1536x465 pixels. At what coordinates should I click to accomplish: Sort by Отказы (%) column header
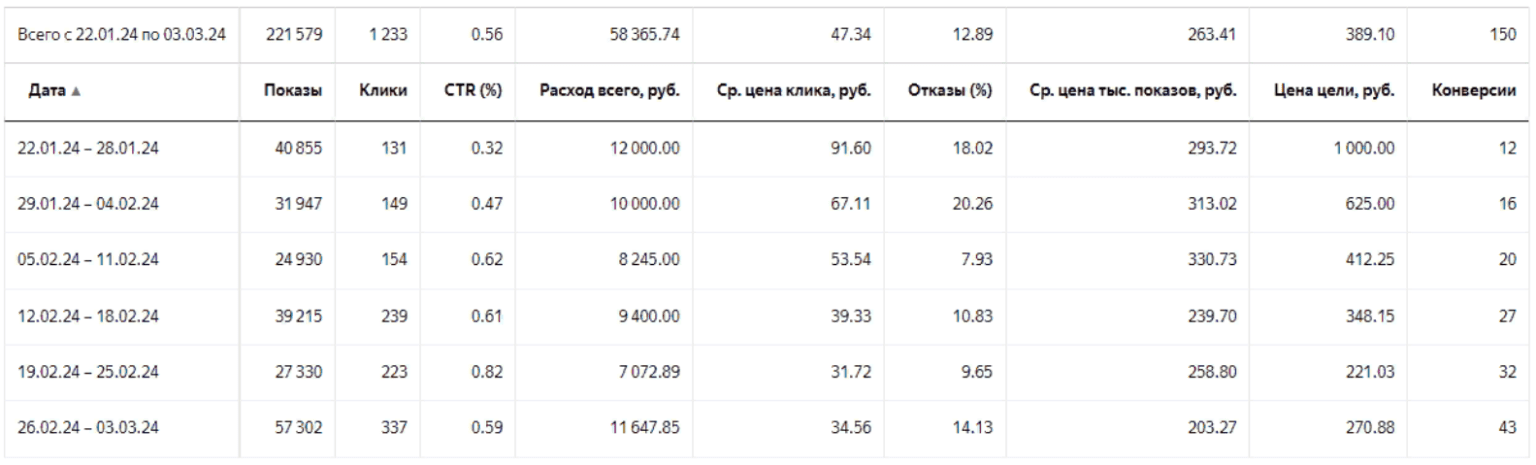[951, 92]
